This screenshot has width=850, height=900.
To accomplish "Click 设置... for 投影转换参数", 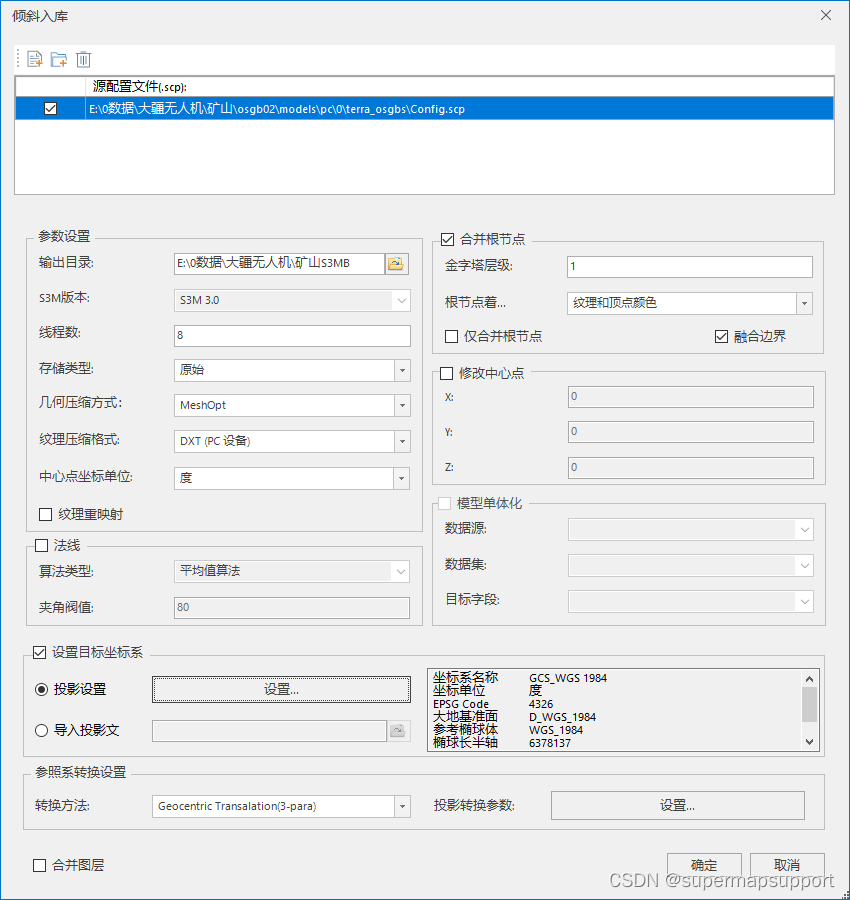I will click(677, 806).
